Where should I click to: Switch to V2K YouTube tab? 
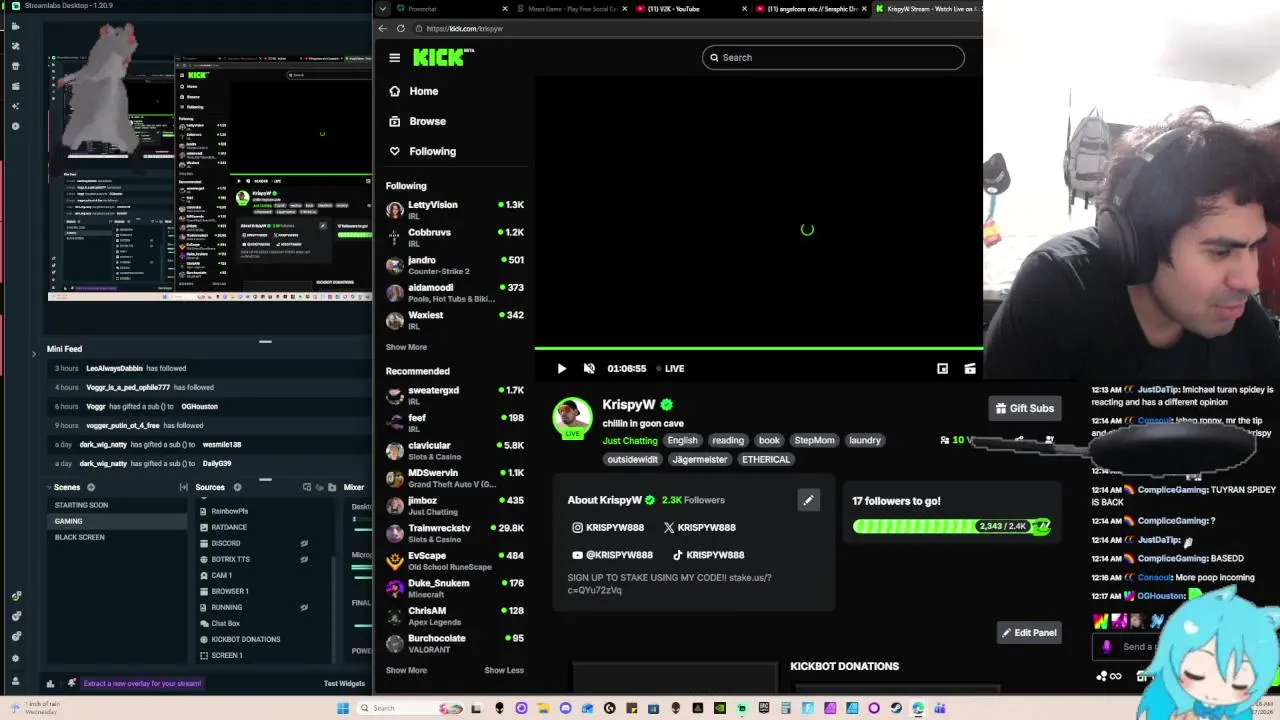pos(690,8)
